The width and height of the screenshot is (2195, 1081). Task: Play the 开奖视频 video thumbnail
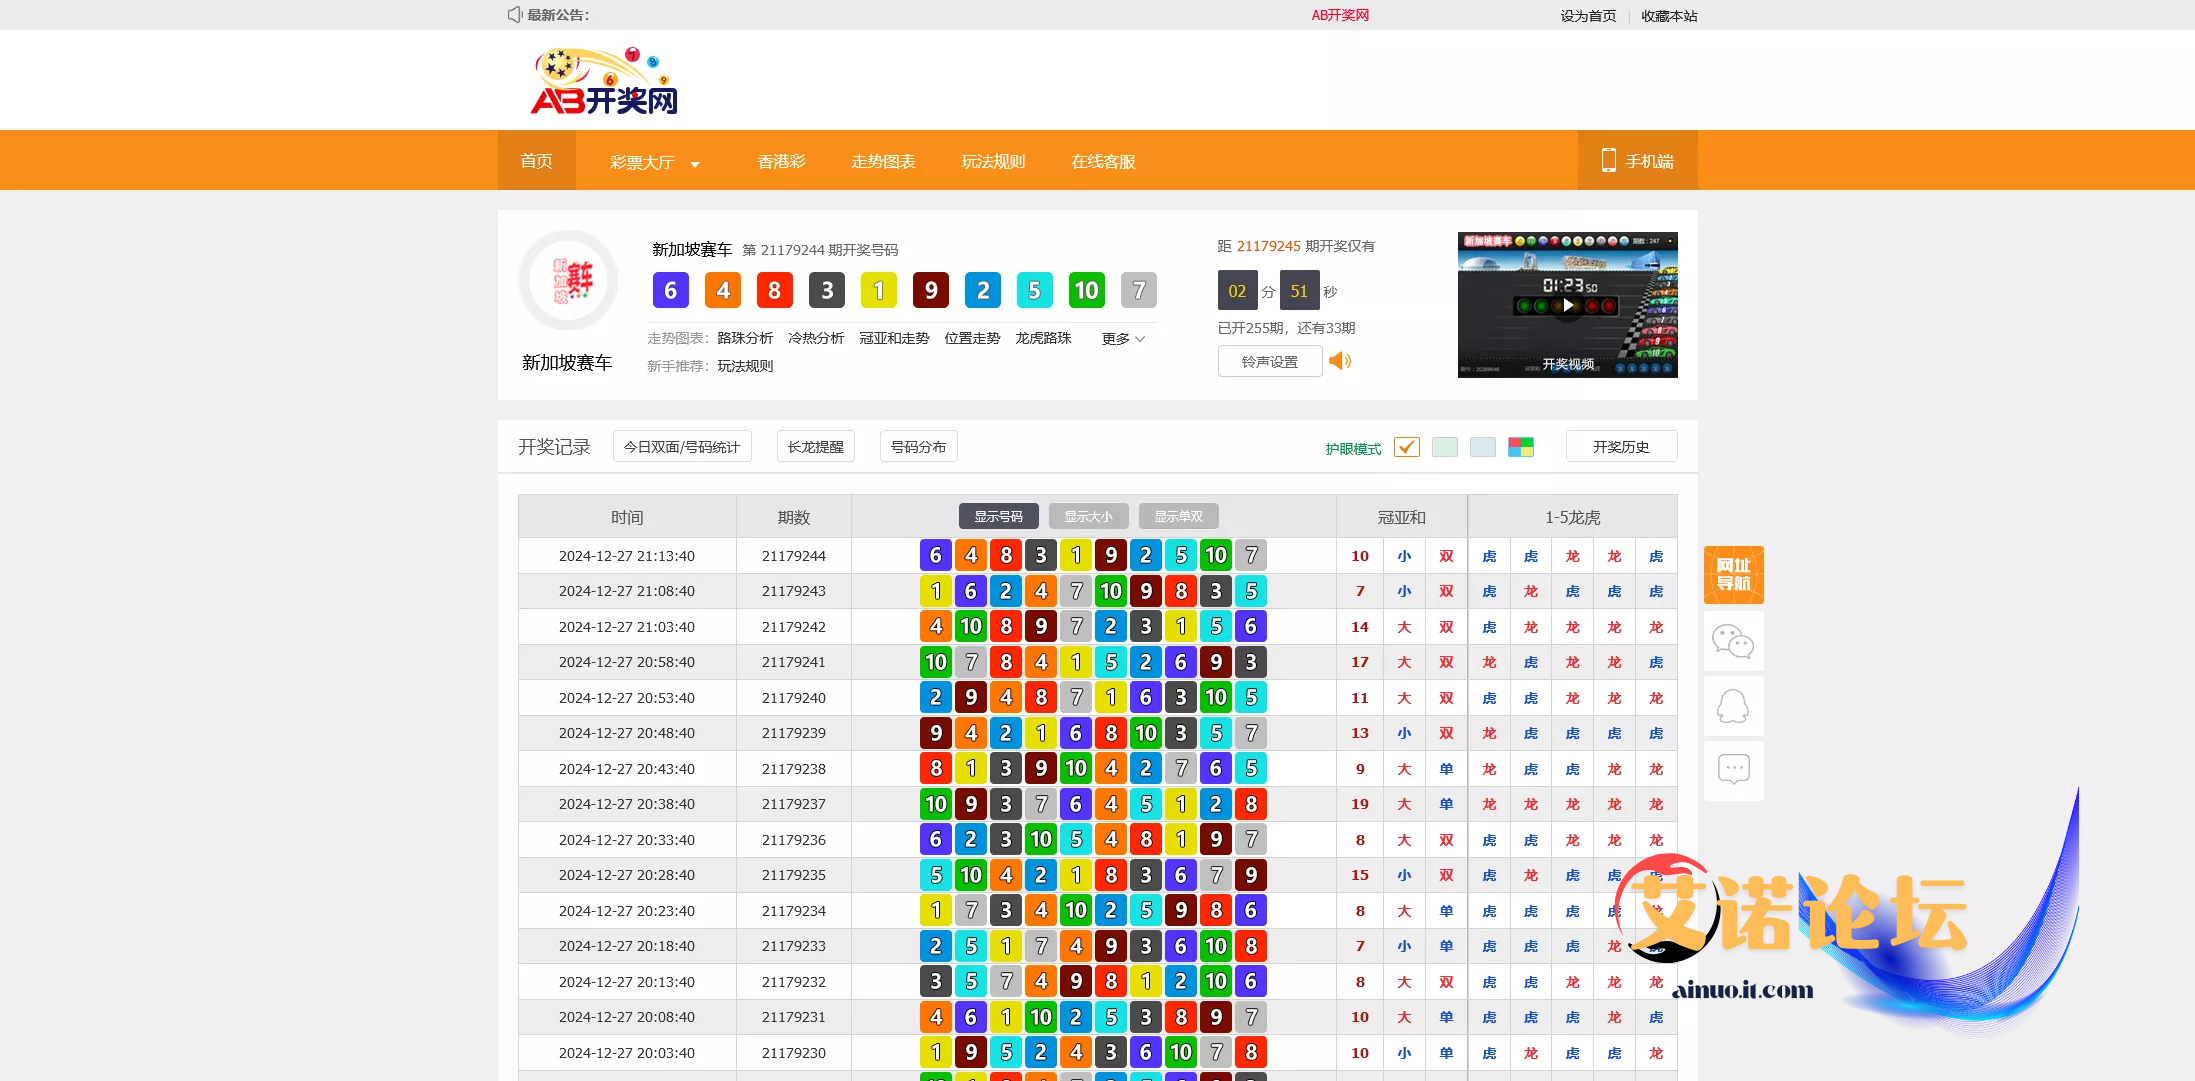coord(1567,305)
